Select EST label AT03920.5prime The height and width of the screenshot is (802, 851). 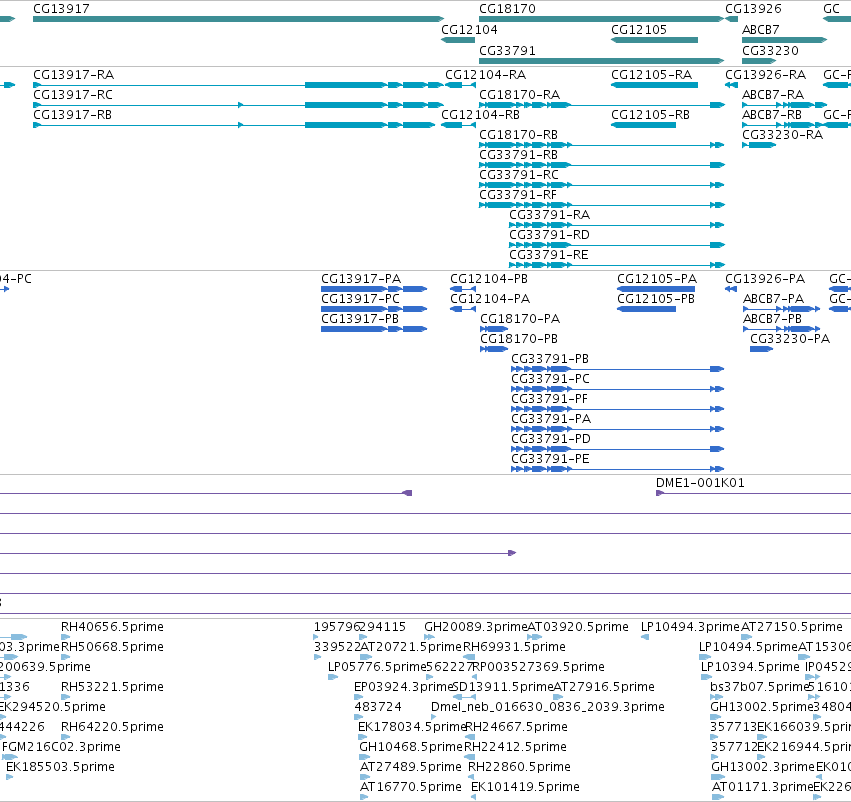(x=578, y=627)
